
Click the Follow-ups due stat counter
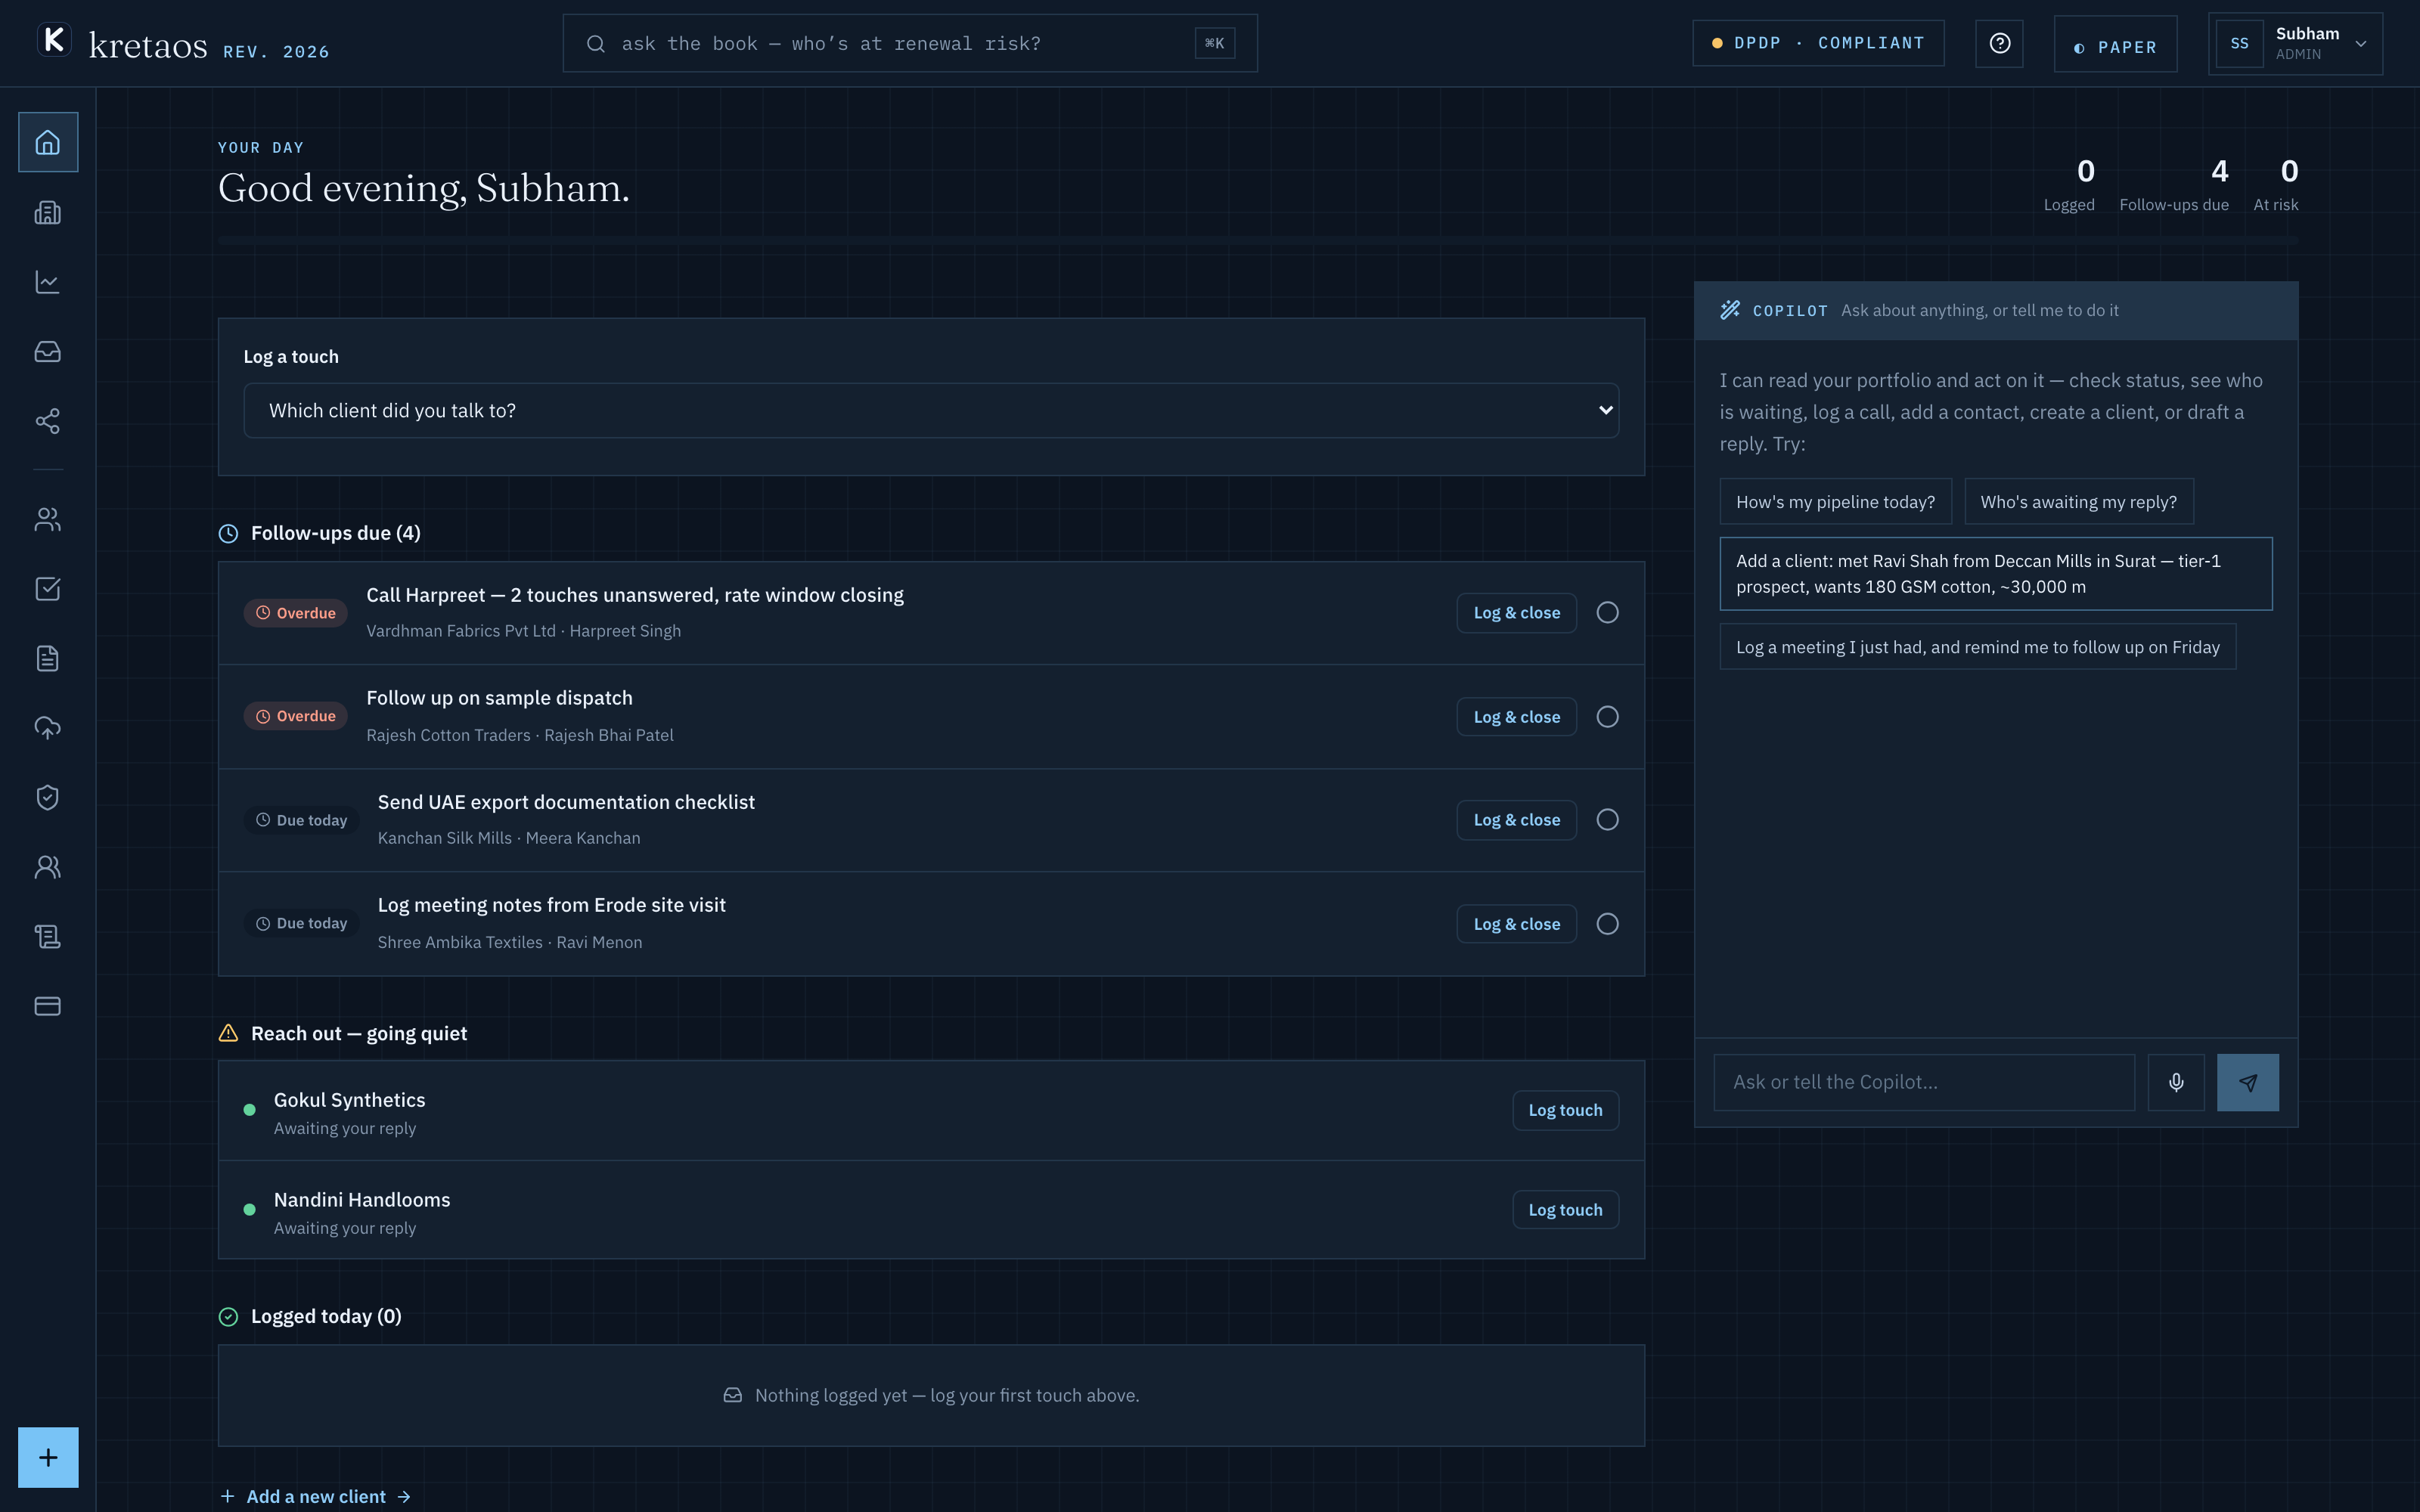(x=2174, y=185)
